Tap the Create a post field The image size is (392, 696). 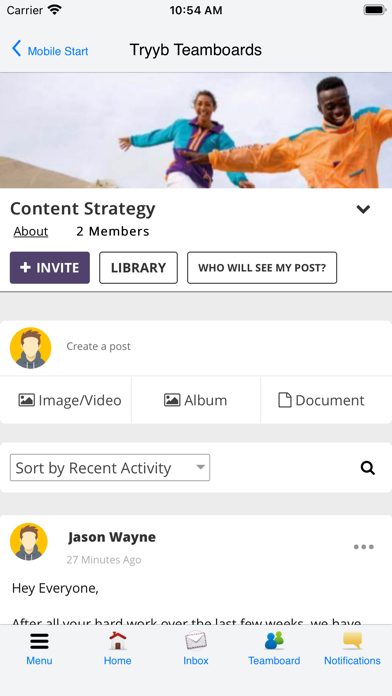99,346
